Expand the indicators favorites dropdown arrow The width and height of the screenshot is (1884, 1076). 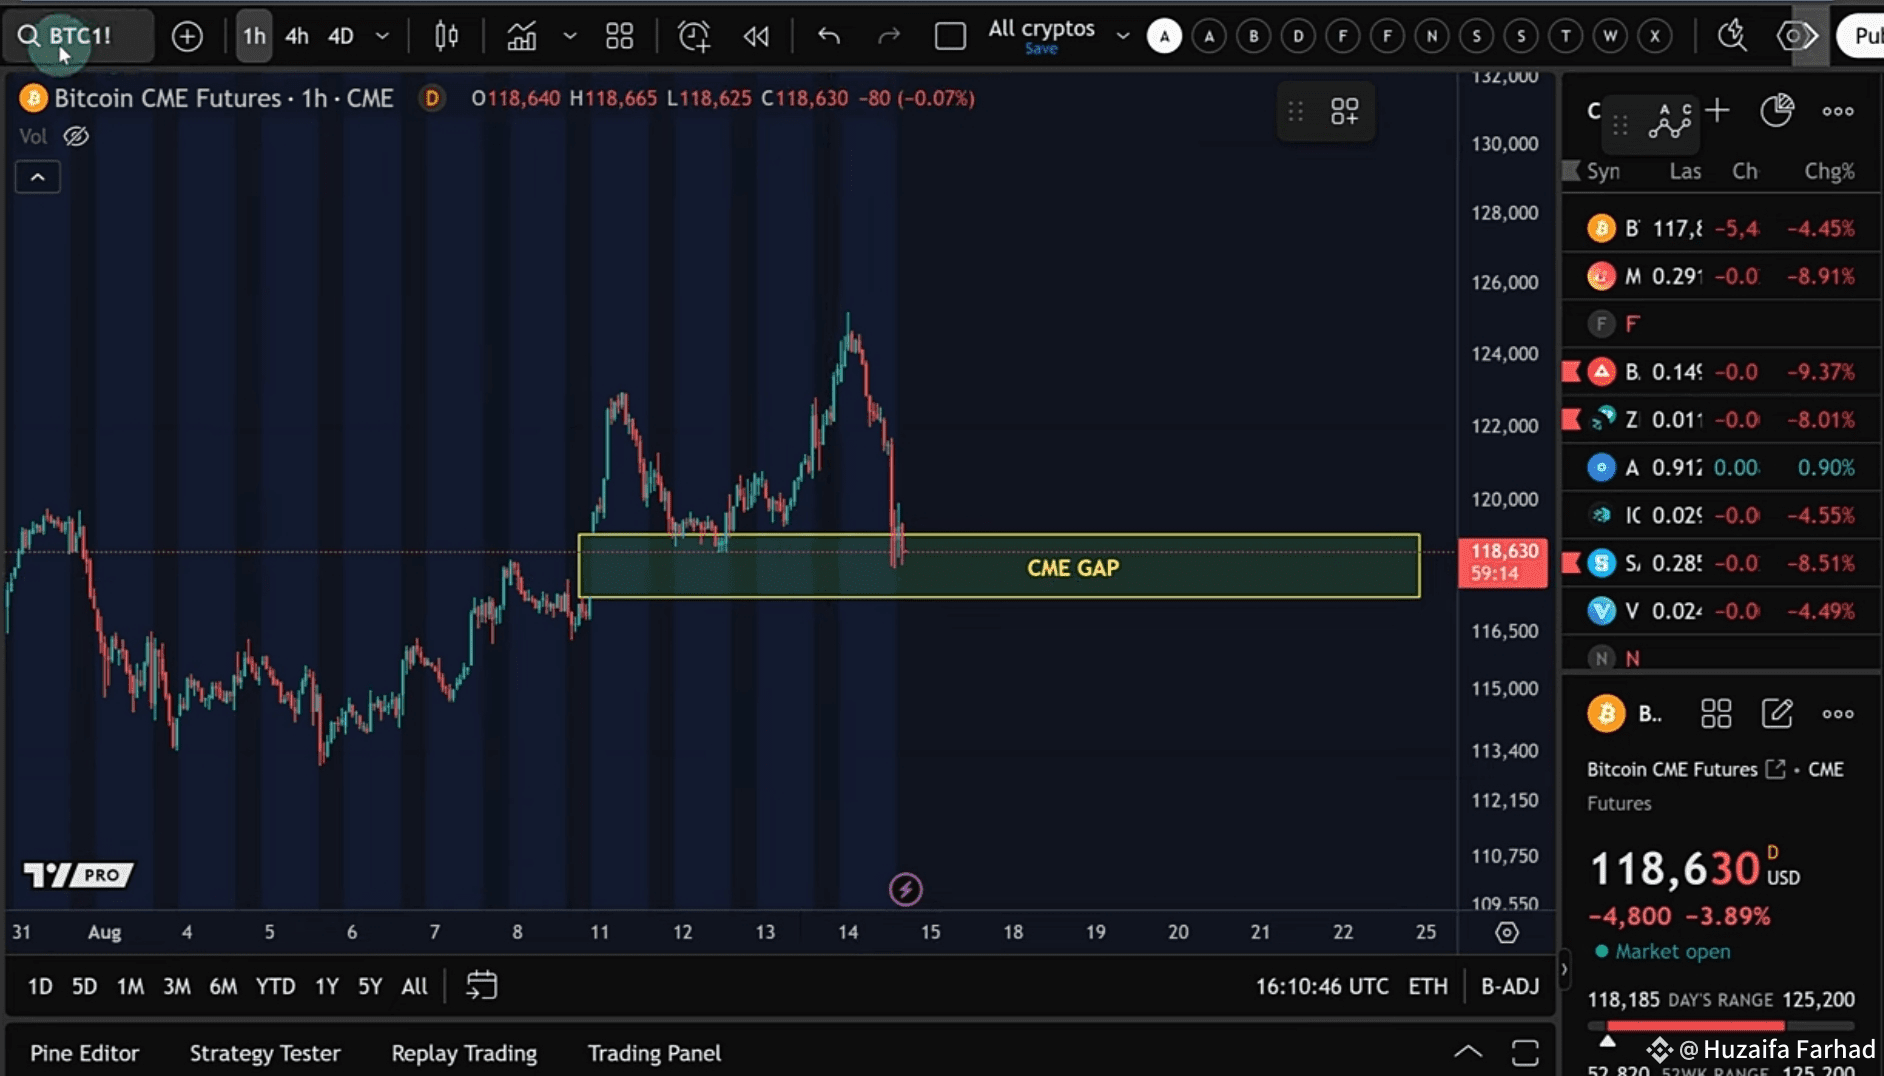pyautogui.click(x=570, y=36)
